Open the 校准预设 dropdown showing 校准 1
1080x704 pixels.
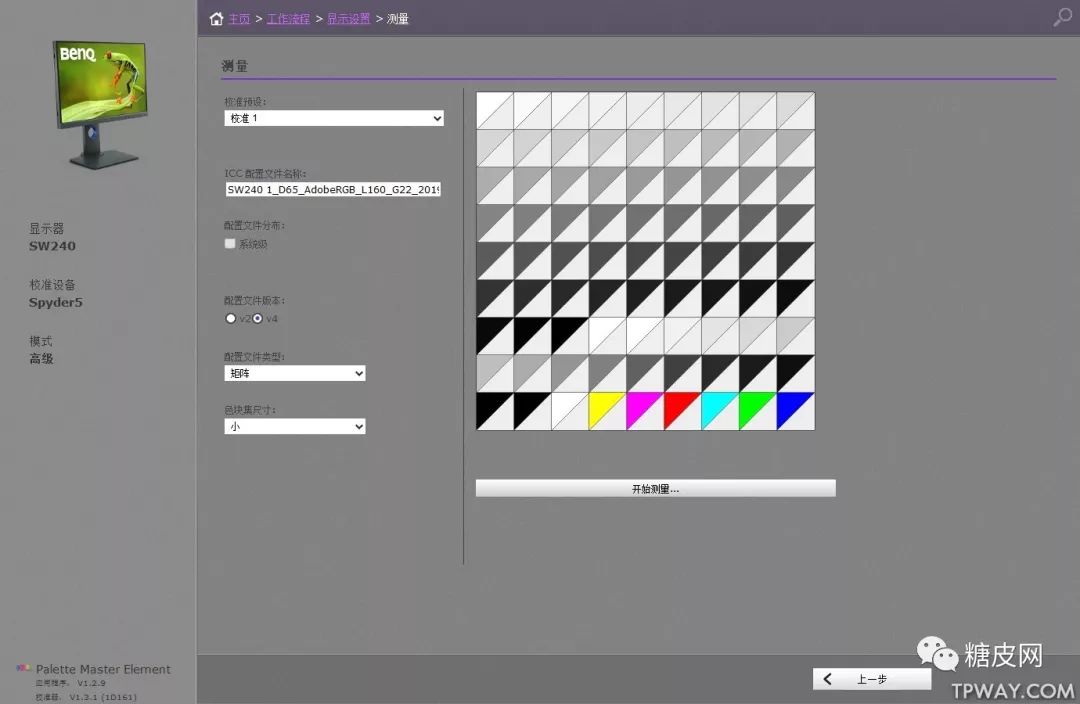(x=334, y=118)
